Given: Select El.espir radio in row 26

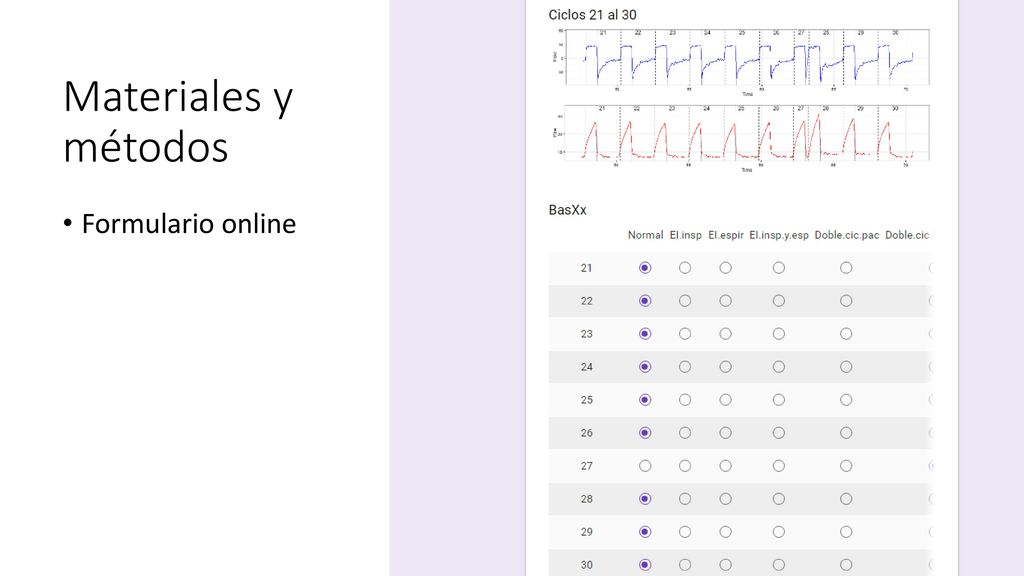Looking at the screenshot, I should [726, 433].
